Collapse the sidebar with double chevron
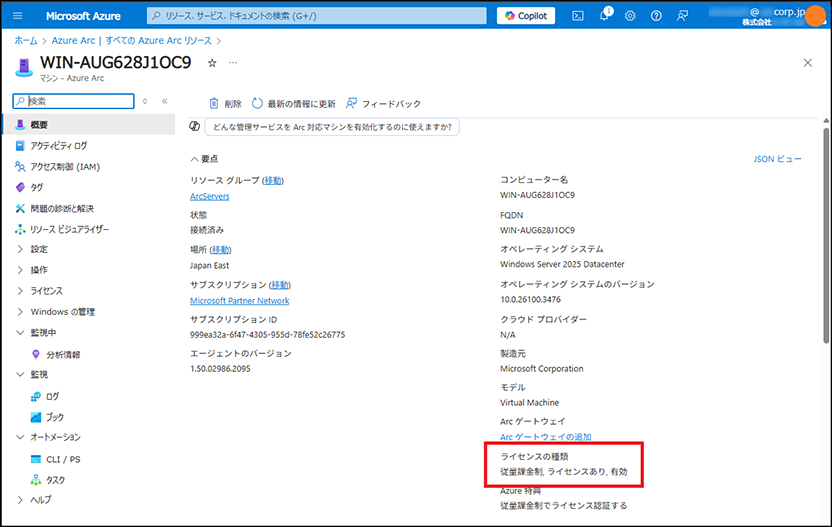Viewport: 832px width, 527px height. 164,101
